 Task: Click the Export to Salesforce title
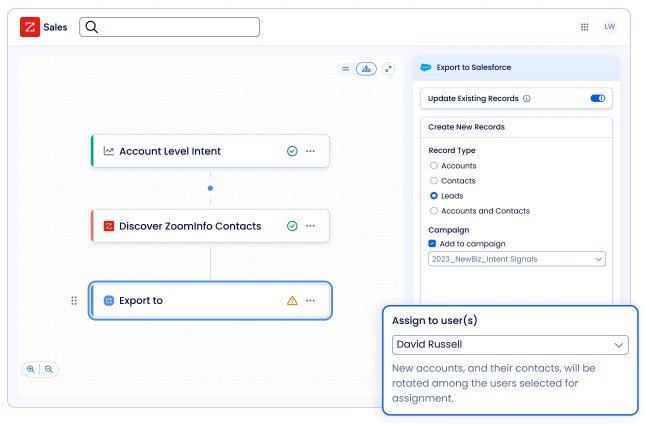[474, 67]
